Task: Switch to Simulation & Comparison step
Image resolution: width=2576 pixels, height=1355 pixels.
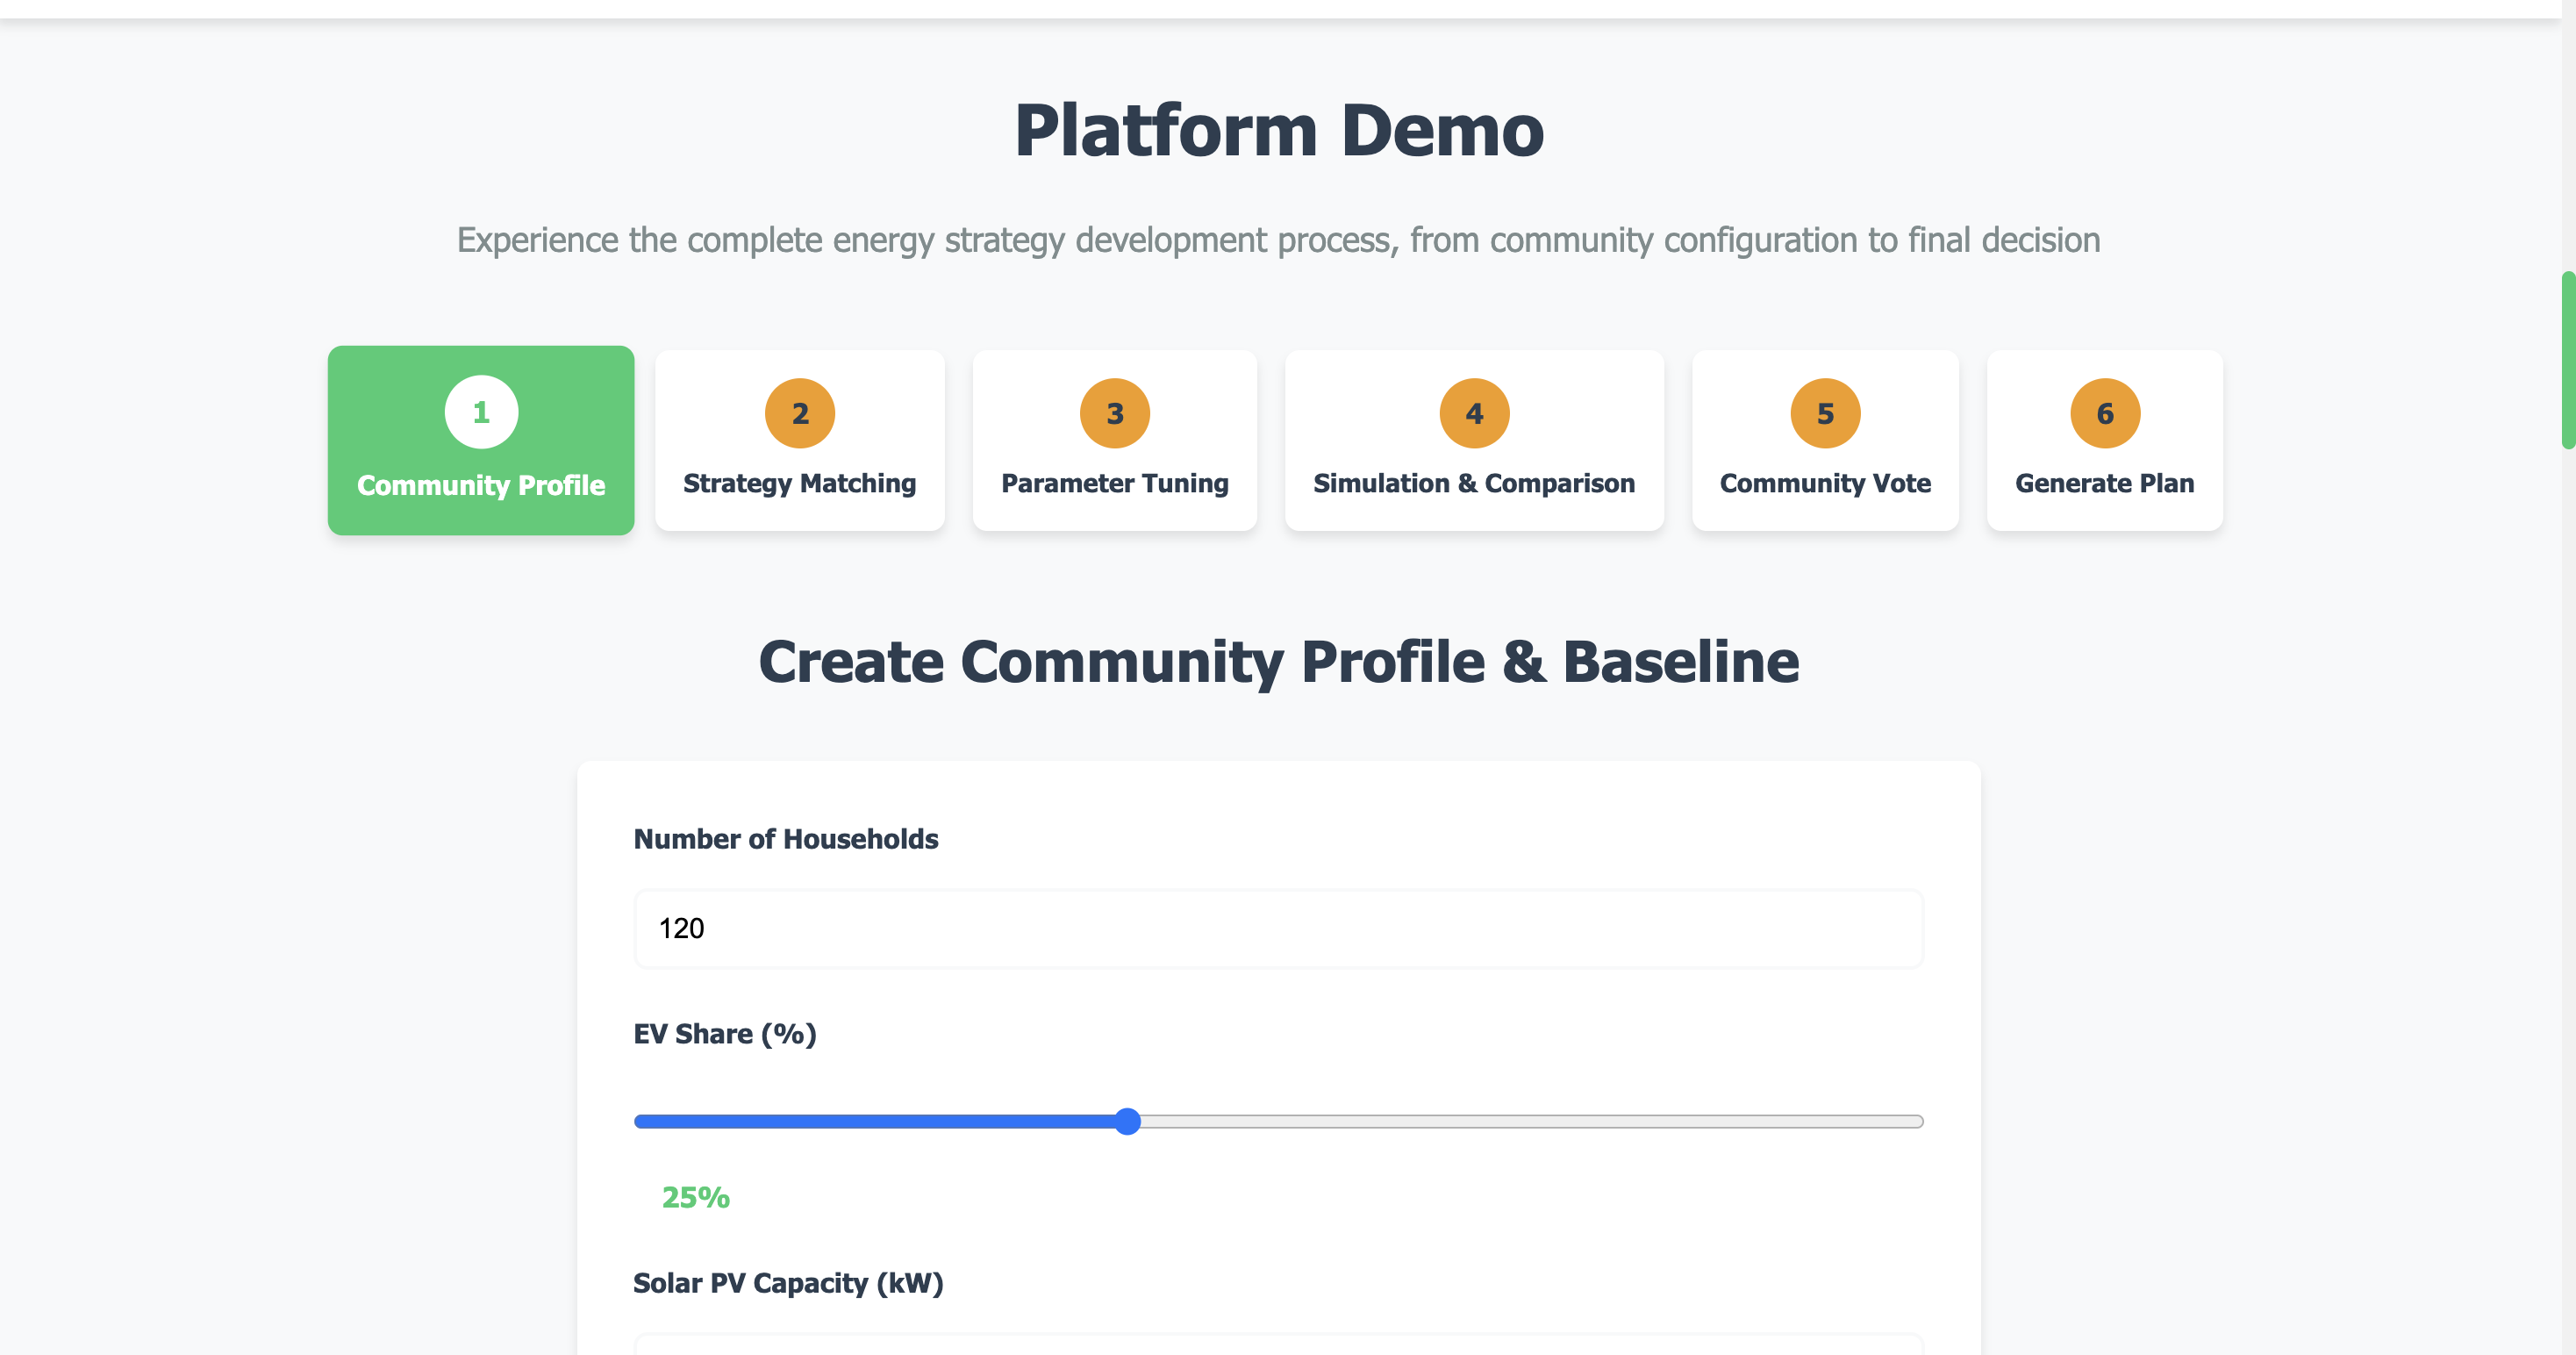Action: coord(1473,483)
